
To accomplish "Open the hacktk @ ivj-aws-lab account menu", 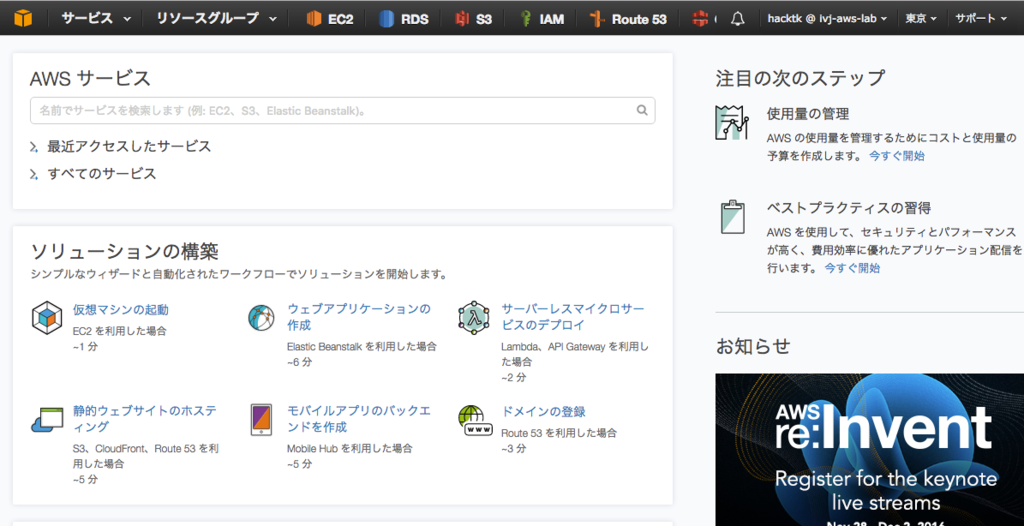I will [x=827, y=19].
